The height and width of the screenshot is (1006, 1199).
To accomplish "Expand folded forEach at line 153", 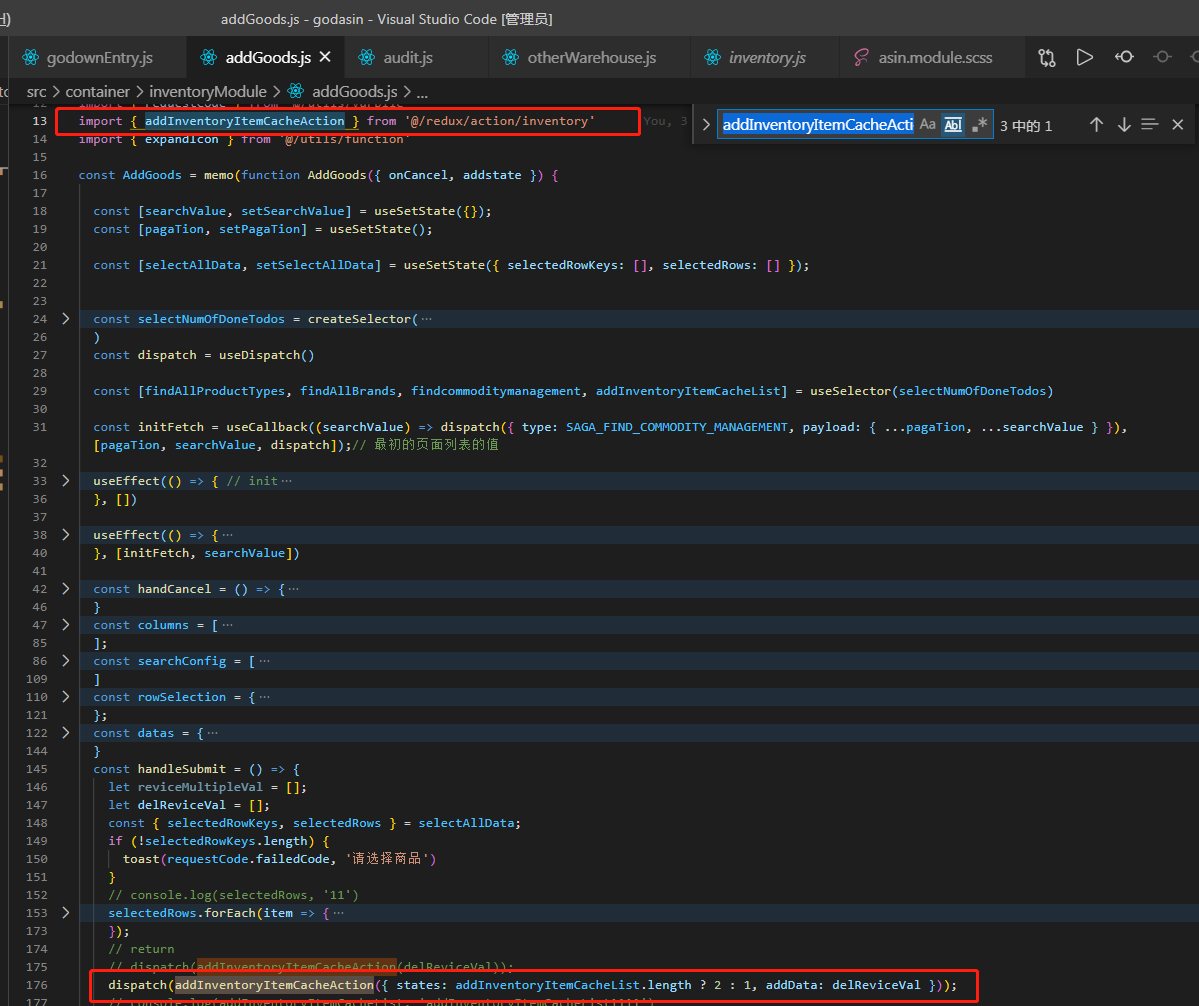I will pyautogui.click(x=66, y=913).
